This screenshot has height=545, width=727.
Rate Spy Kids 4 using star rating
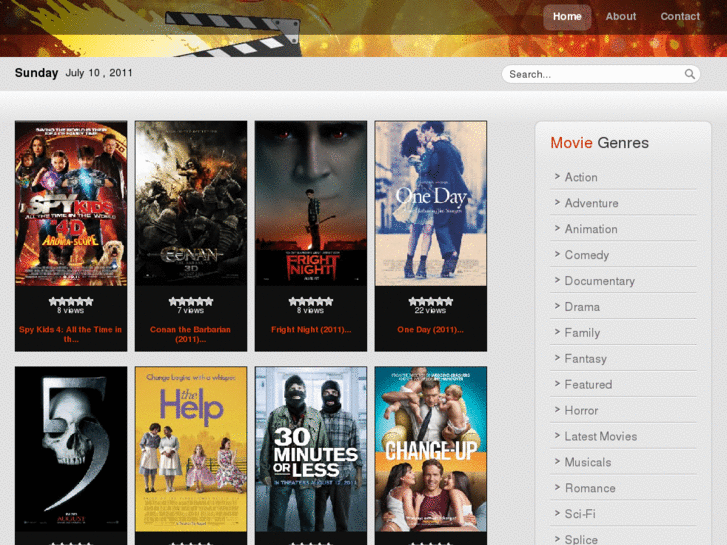71,301
